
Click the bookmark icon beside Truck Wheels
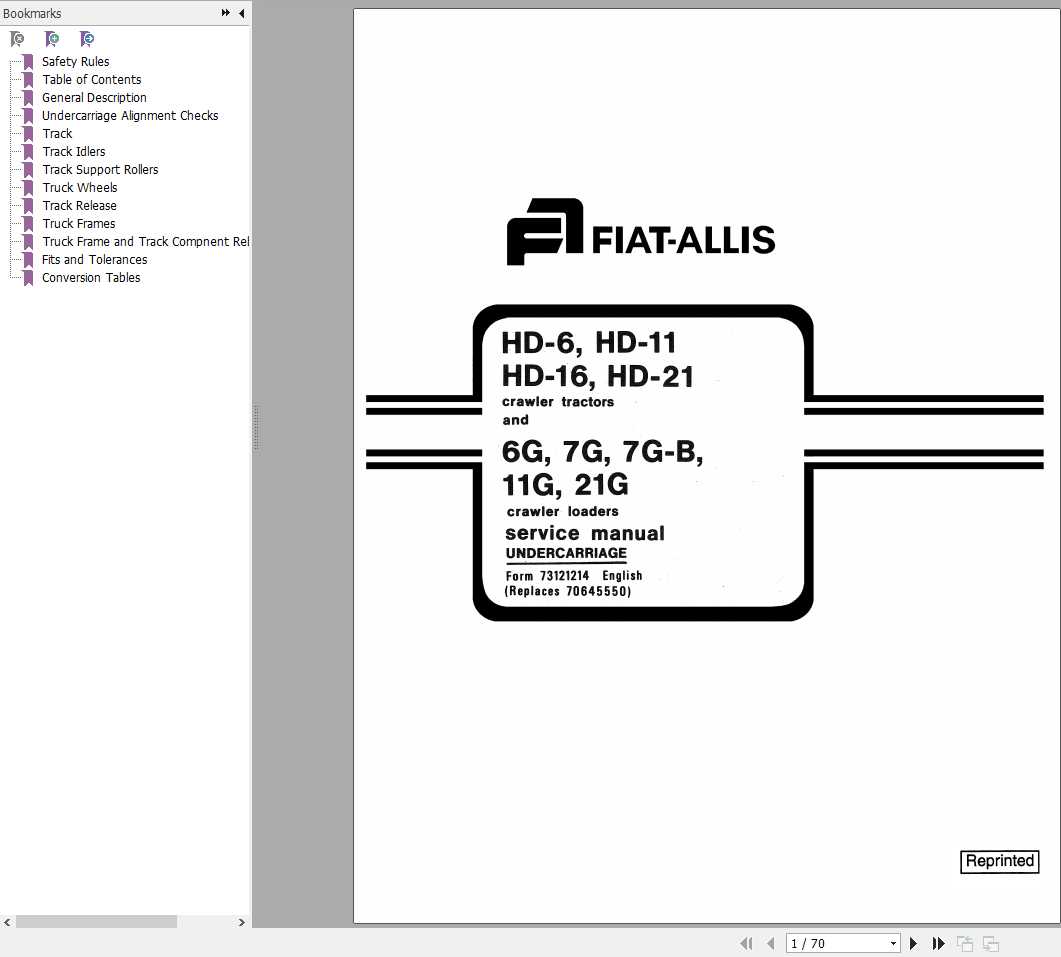(28, 188)
